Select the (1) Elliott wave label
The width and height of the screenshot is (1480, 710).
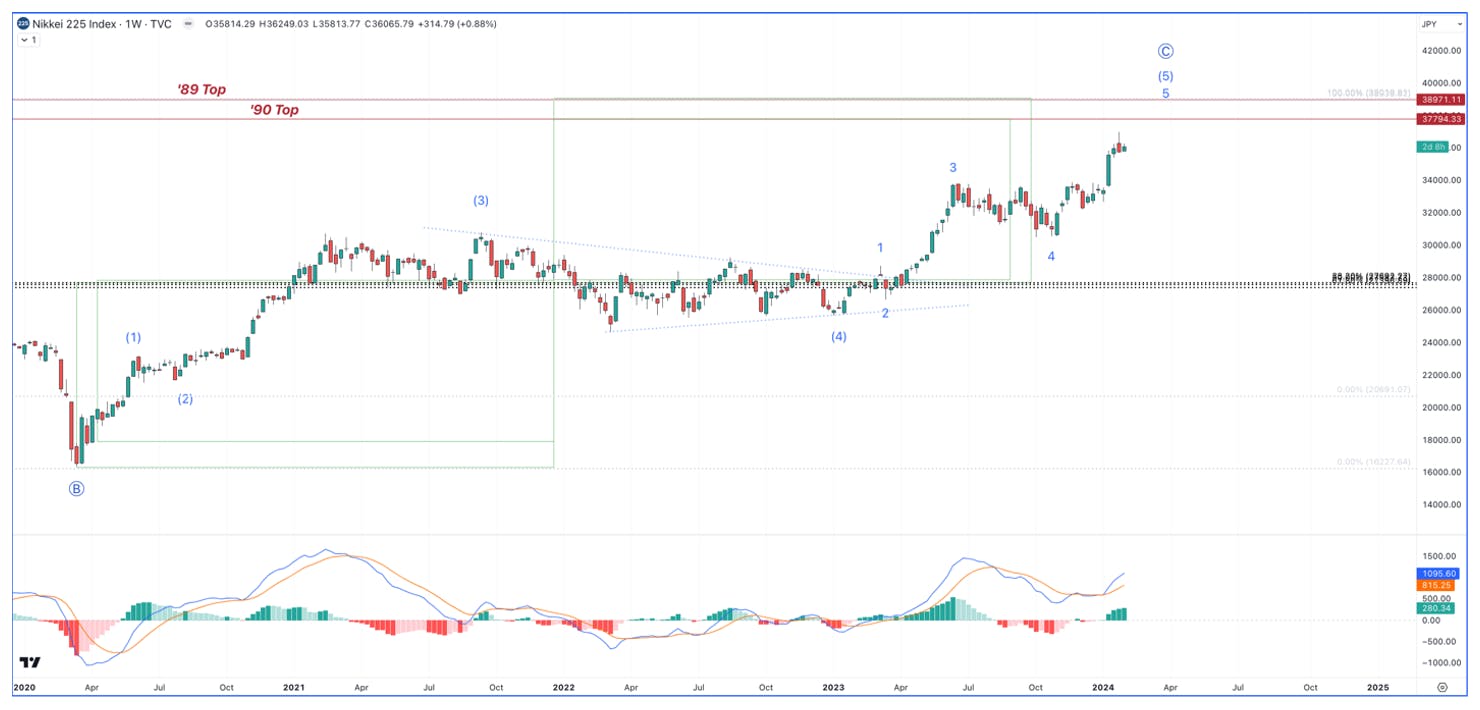coord(133,337)
